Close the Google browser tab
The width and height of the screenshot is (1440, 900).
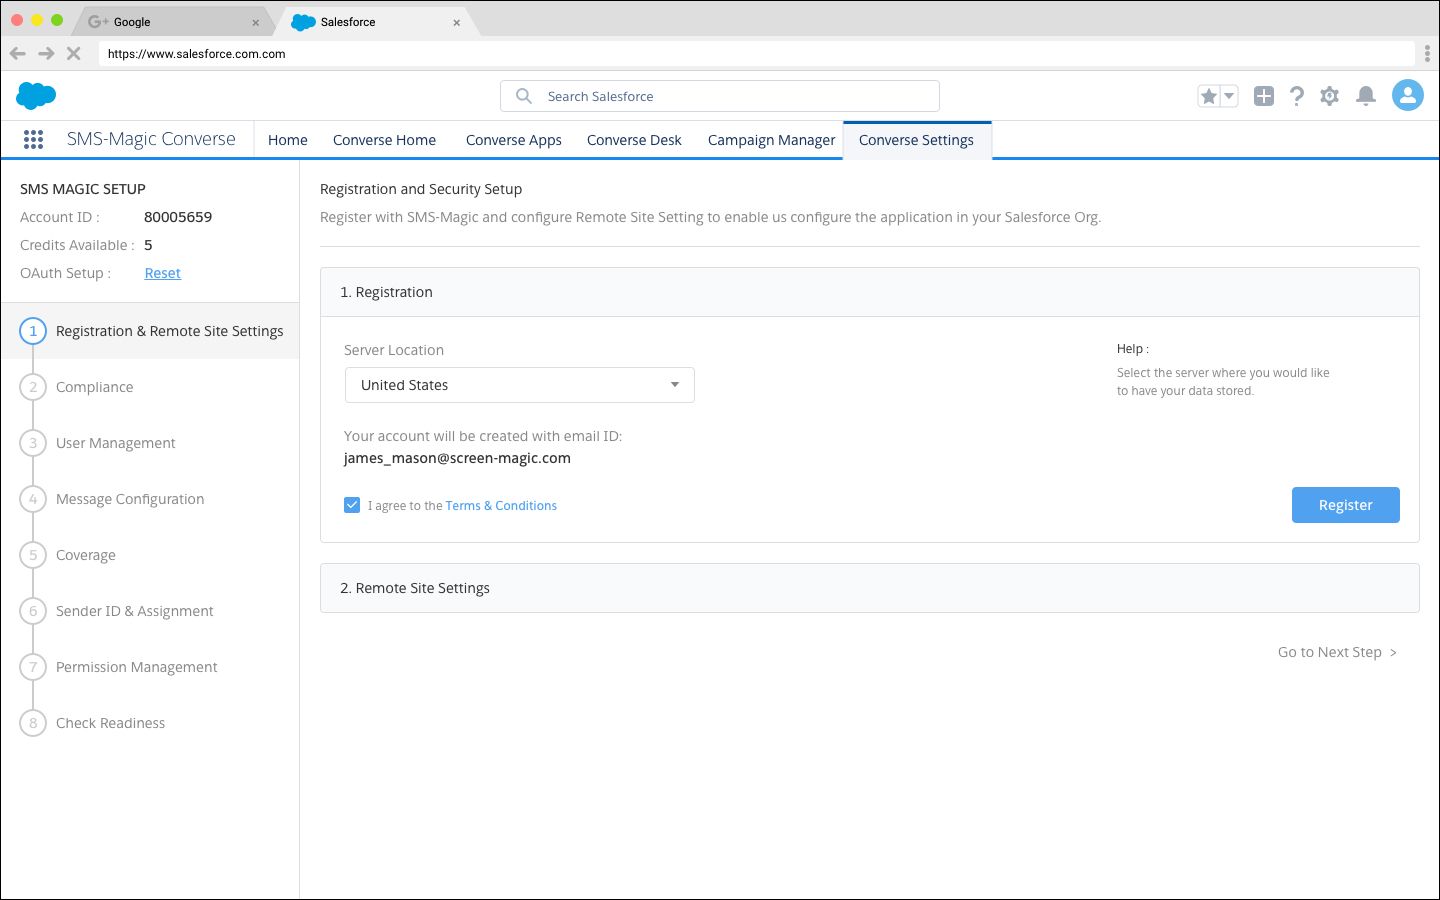(x=256, y=22)
